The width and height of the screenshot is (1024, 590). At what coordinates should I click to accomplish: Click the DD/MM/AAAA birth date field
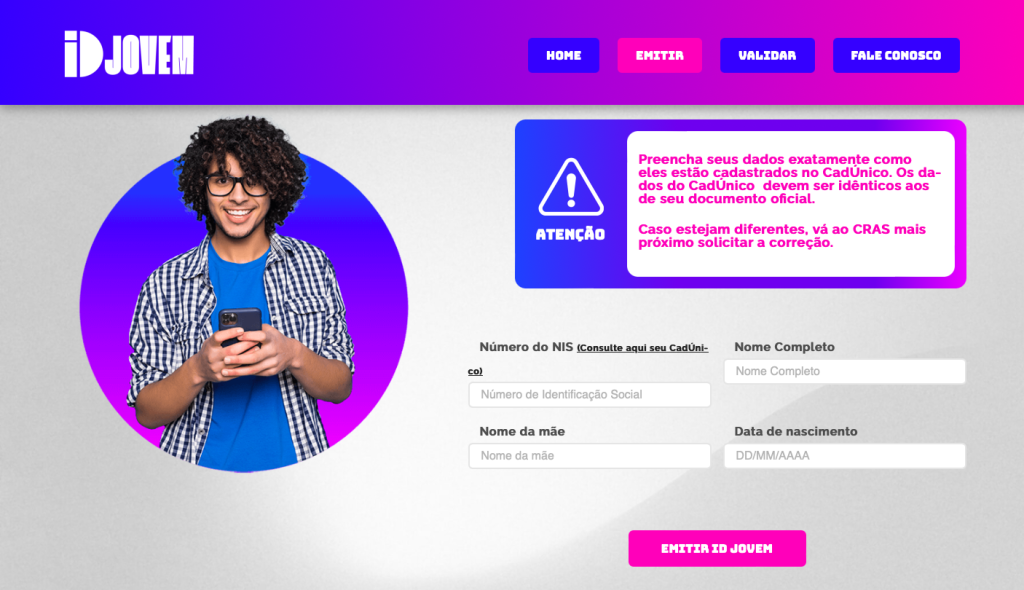coord(844,456)
